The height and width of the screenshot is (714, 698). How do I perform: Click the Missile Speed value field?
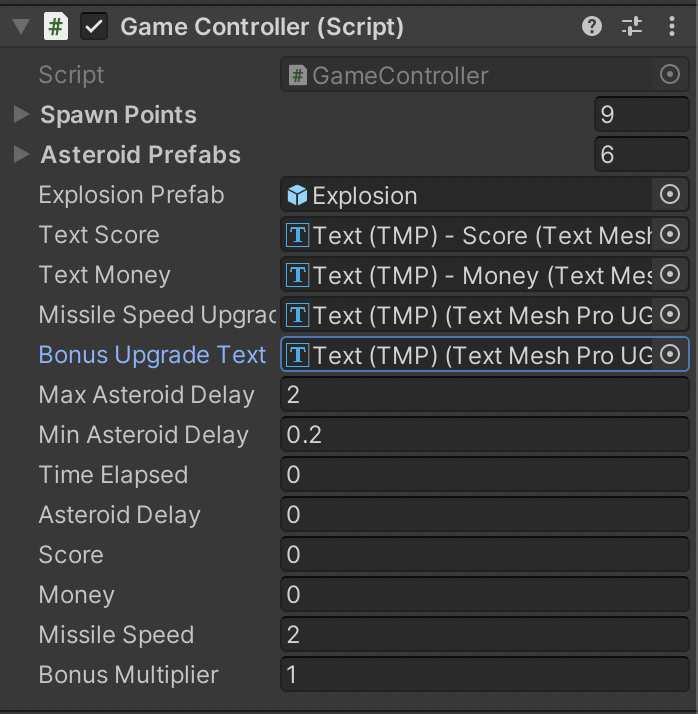pyautogui.click(x=485, y=635)
